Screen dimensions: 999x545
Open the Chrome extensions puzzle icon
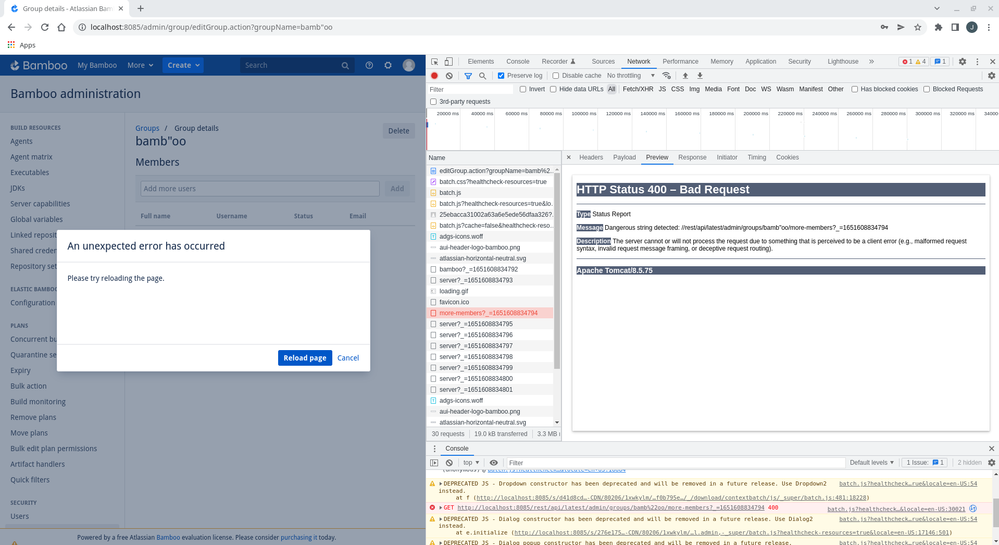(x=938, y=27)
